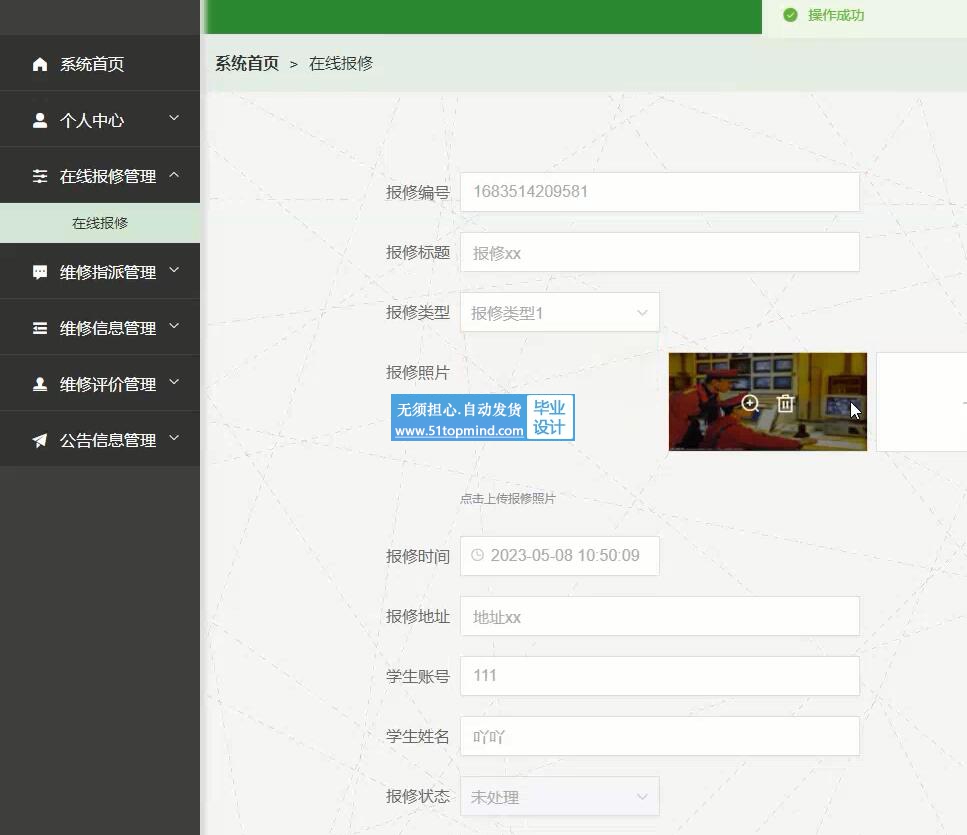Select 在线报修 submenu item
This screenshot has width=967, height=835.
click(100, 223)
